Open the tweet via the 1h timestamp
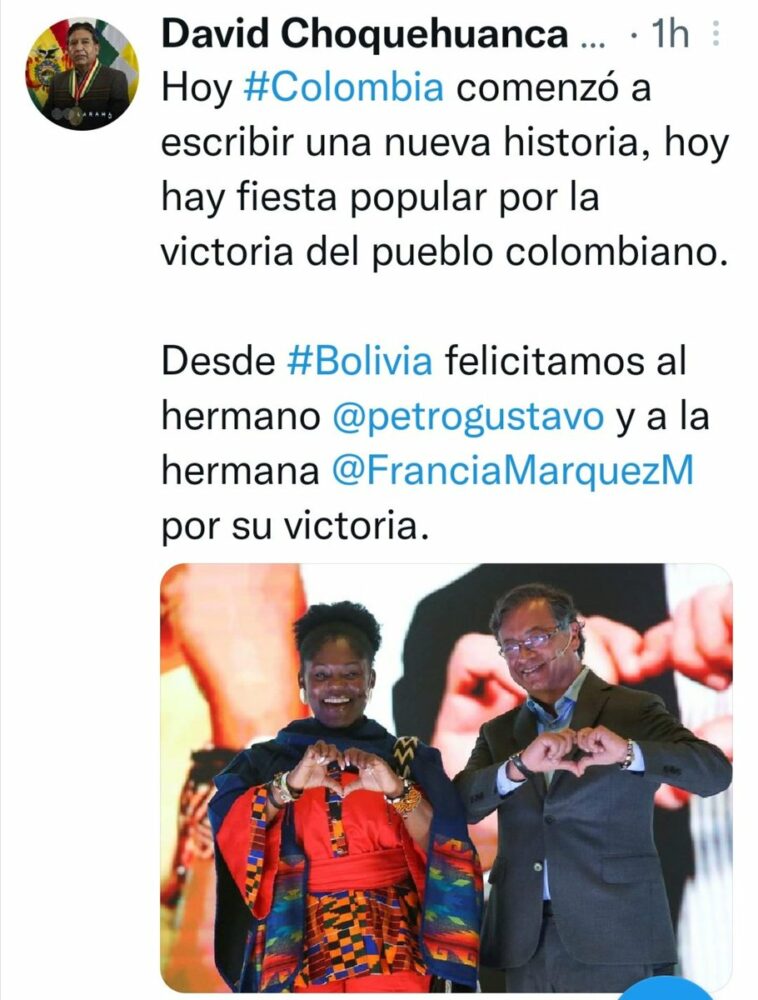The width and height of the screenshot is (758, 1000). click(669, 34)
